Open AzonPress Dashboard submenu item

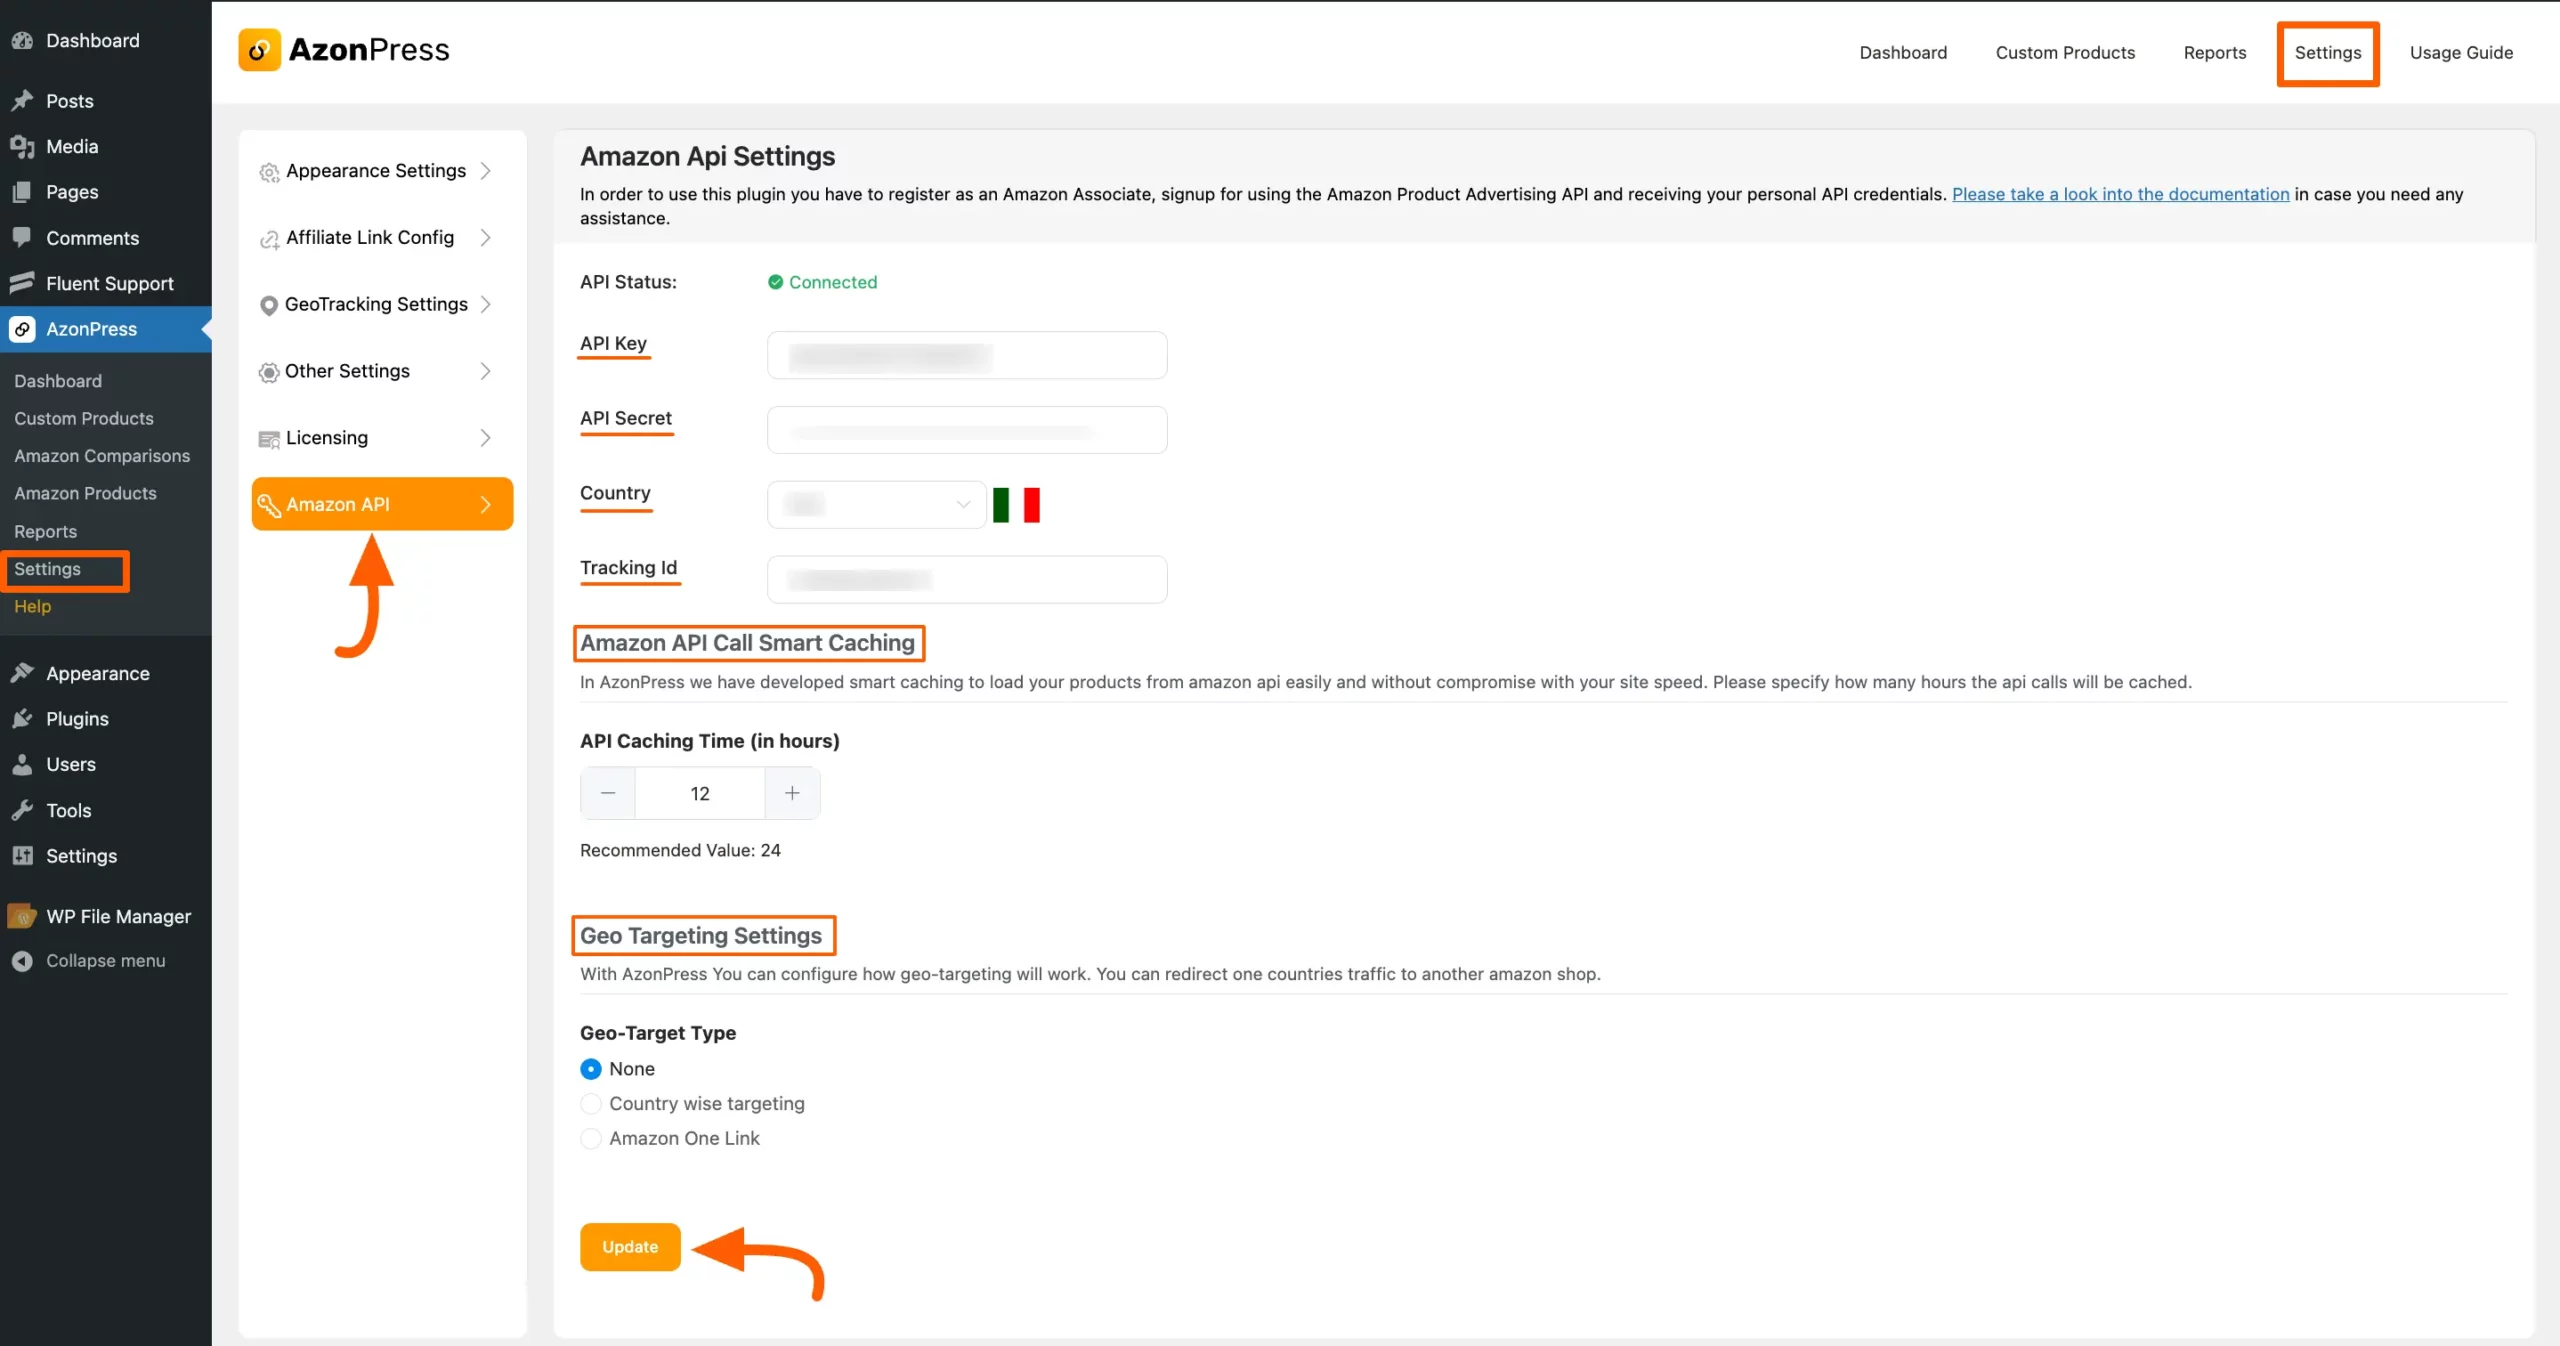(x=58, y=381)
